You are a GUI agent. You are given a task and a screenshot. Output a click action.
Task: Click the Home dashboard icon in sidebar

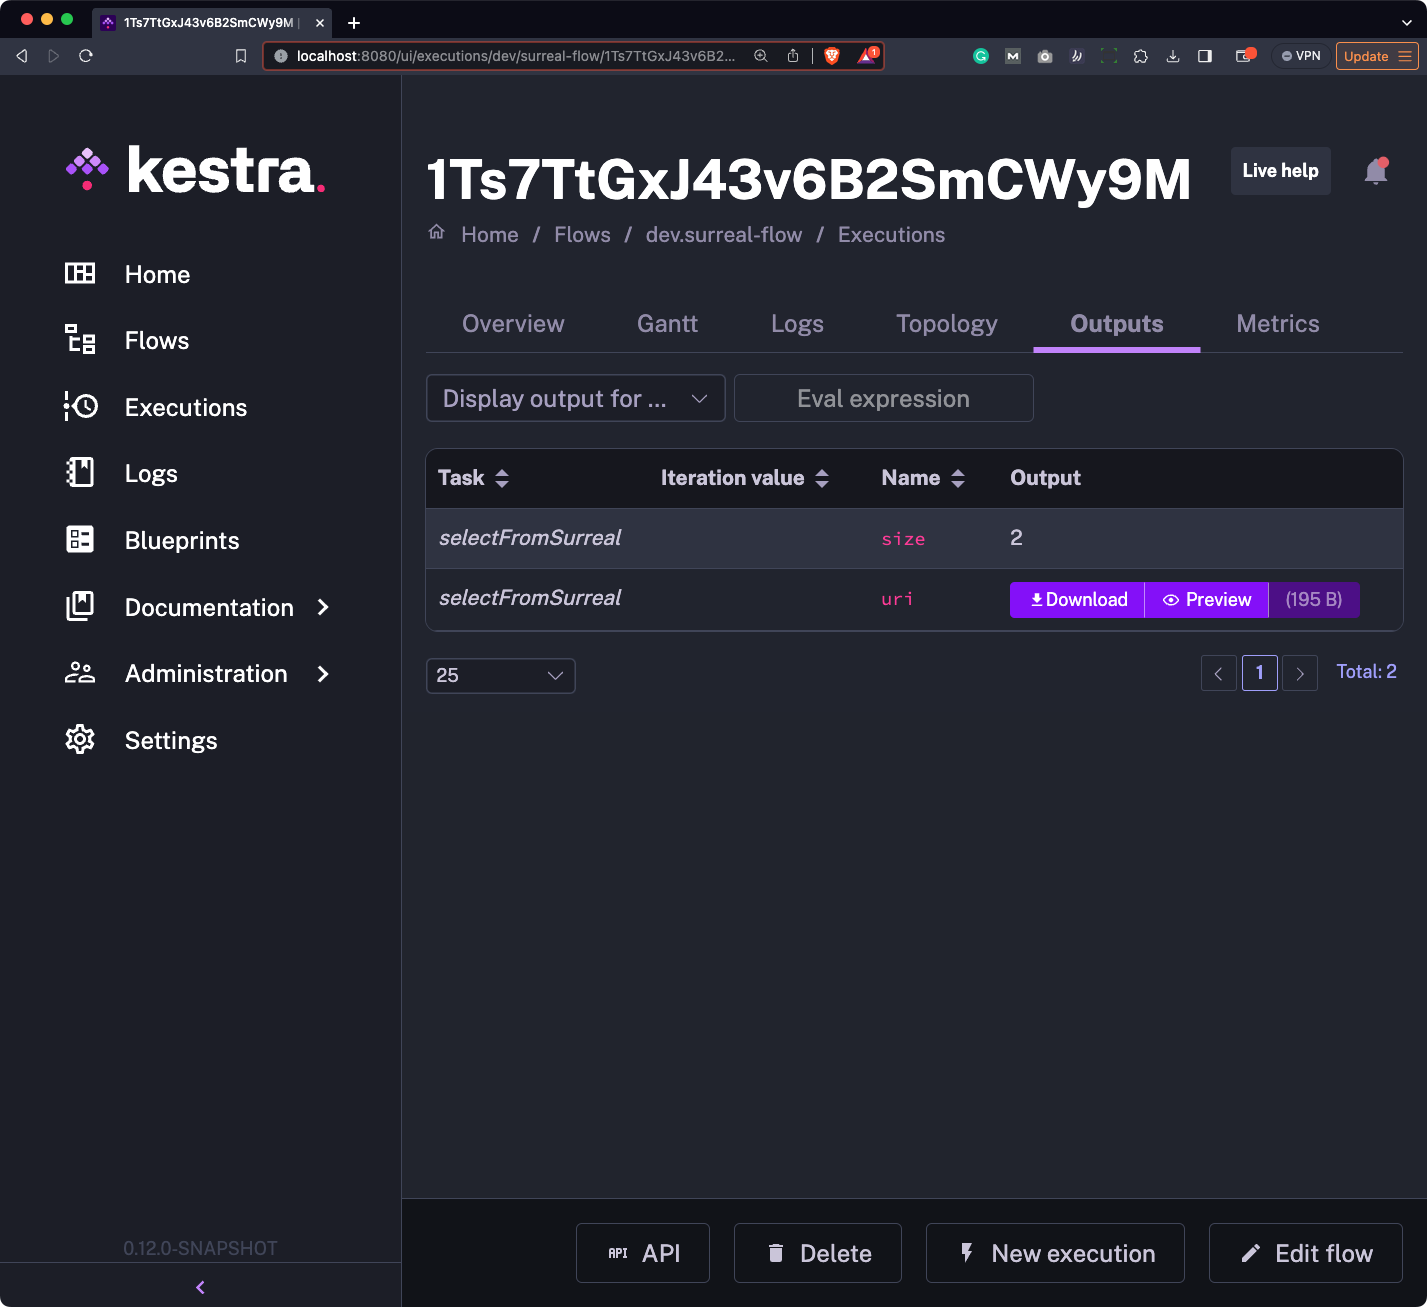(x=80, y=274)
